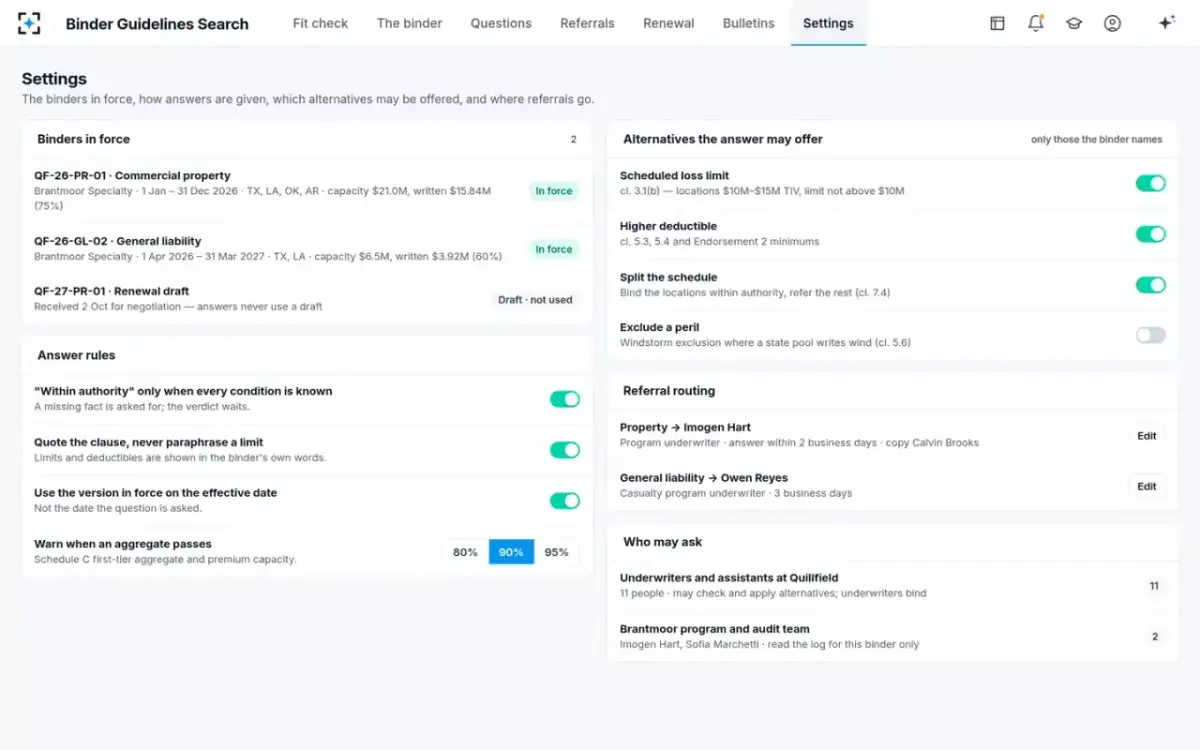This screenshot has height=750, width=1200.
Task: Go to the Renewal tab
Action: pyautogui.click(x=669, y=23)
